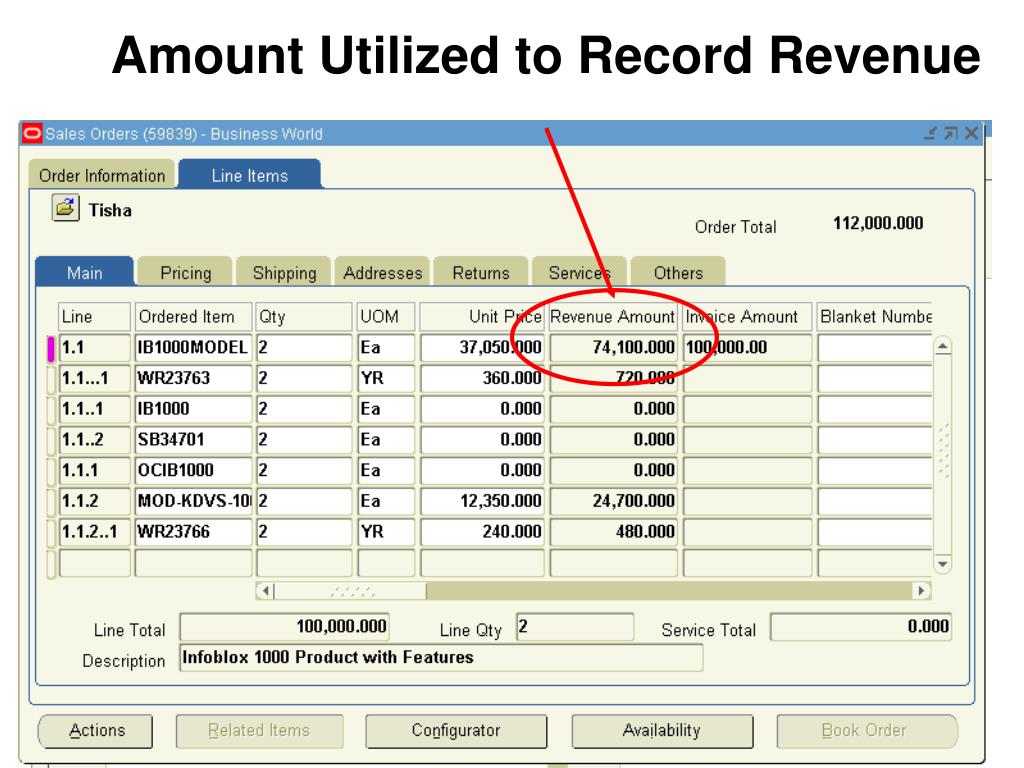Click the Service Total field
The height and width of the screenshot is (768, 1024).
point(861,627)
